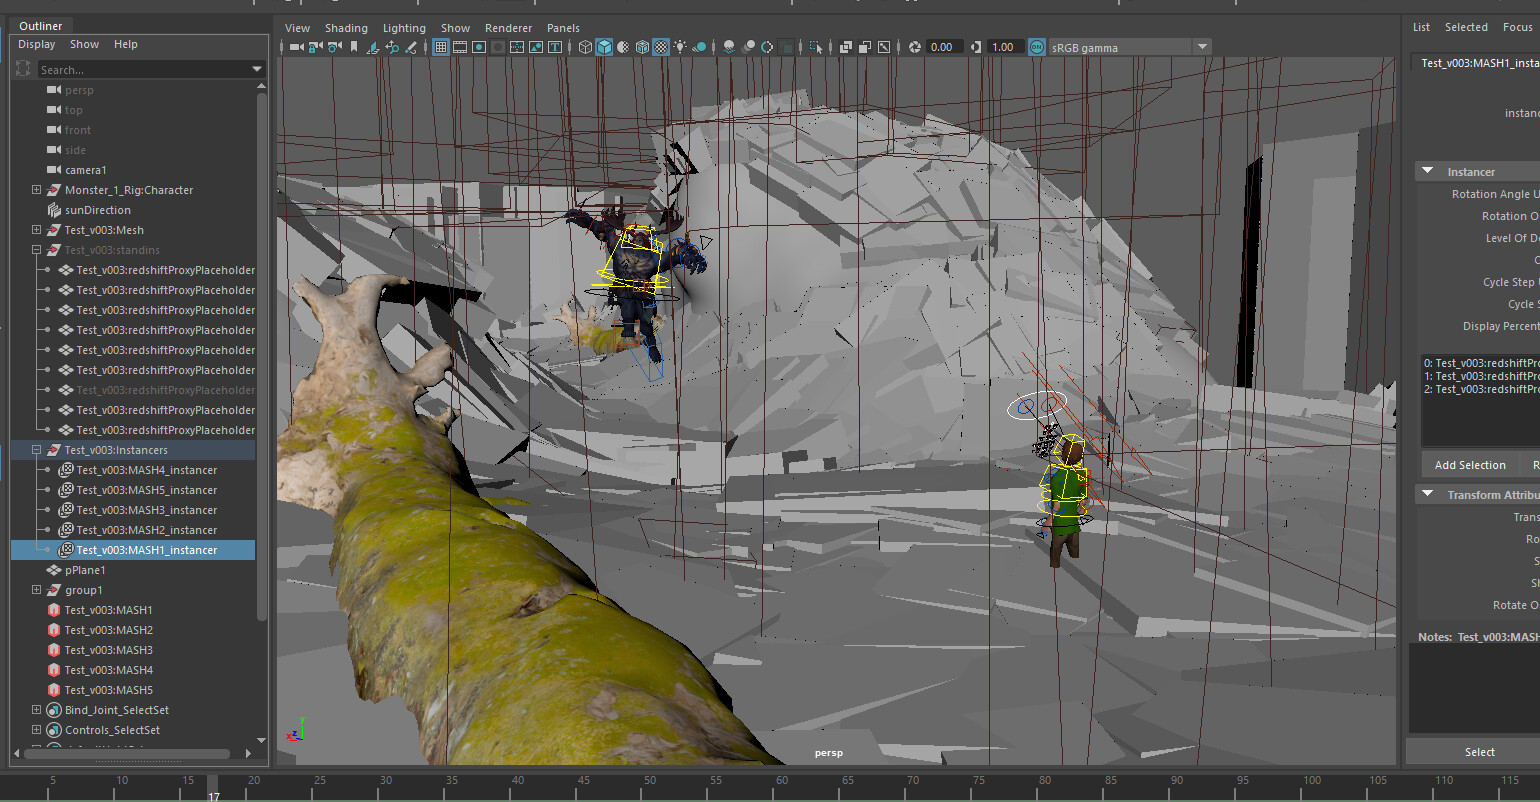Click the Gamma icon beside 1.00 field
Screen dimensions: 1540x802
[x=976, y=47]
